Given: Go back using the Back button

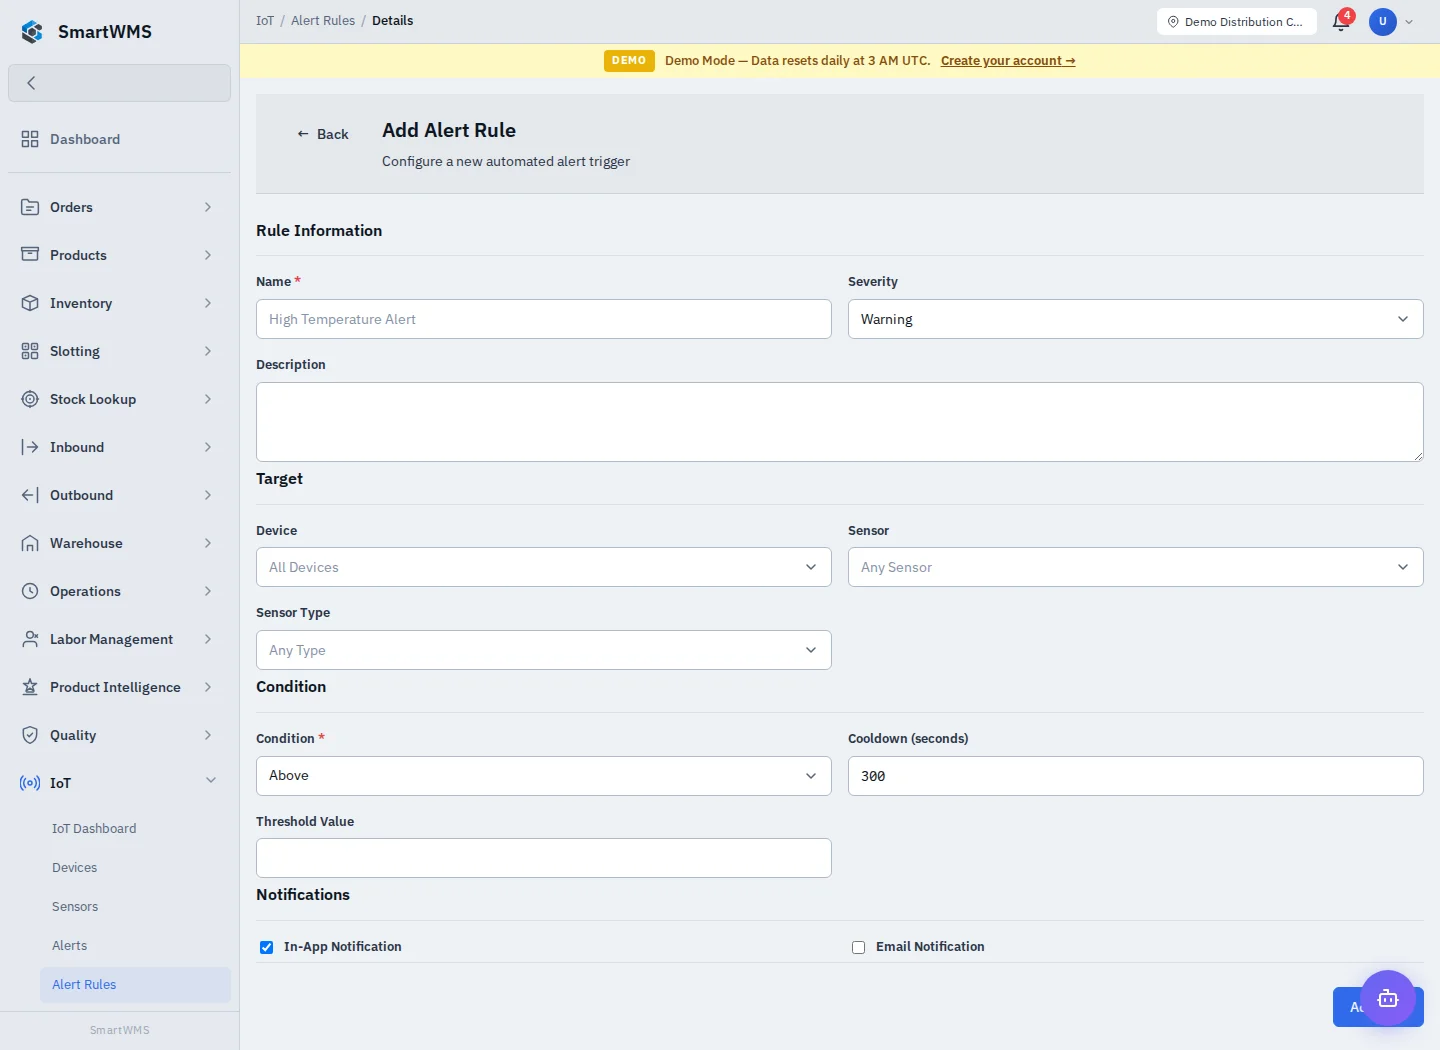Looking at the screenshot, I should (323, 134).
